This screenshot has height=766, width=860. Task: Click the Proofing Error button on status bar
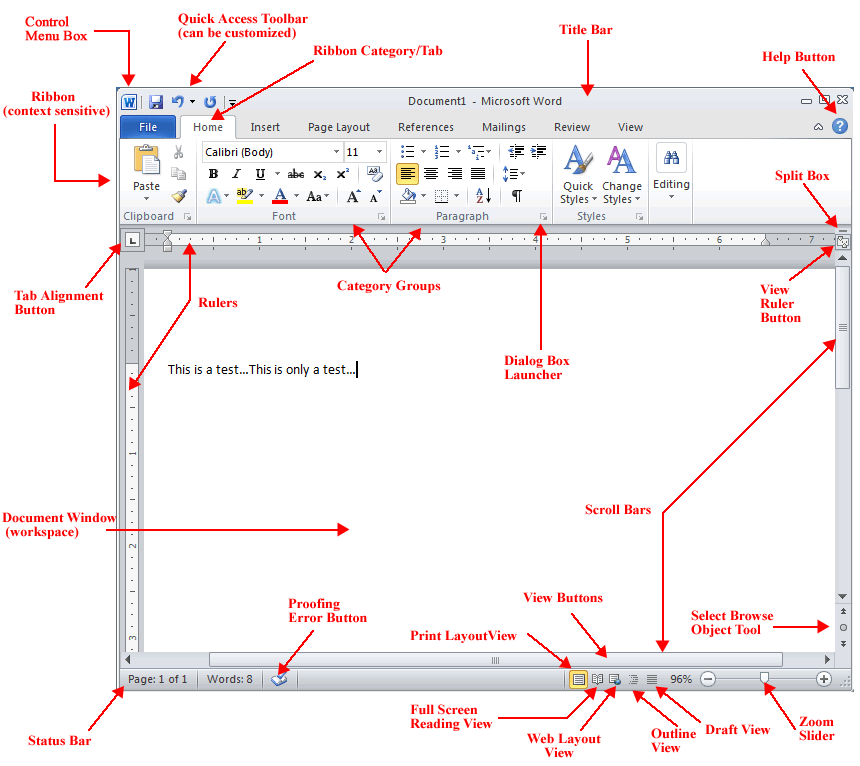coord(280,679)
